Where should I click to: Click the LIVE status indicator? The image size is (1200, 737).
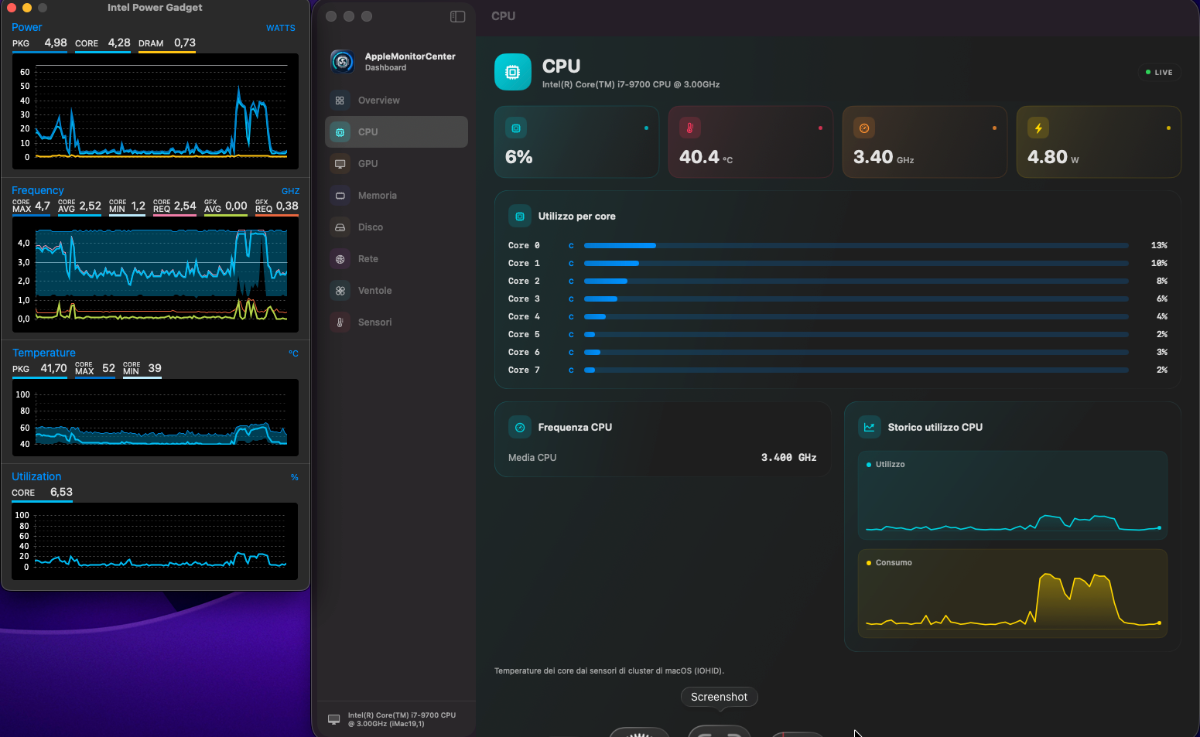click(1160, 72)
